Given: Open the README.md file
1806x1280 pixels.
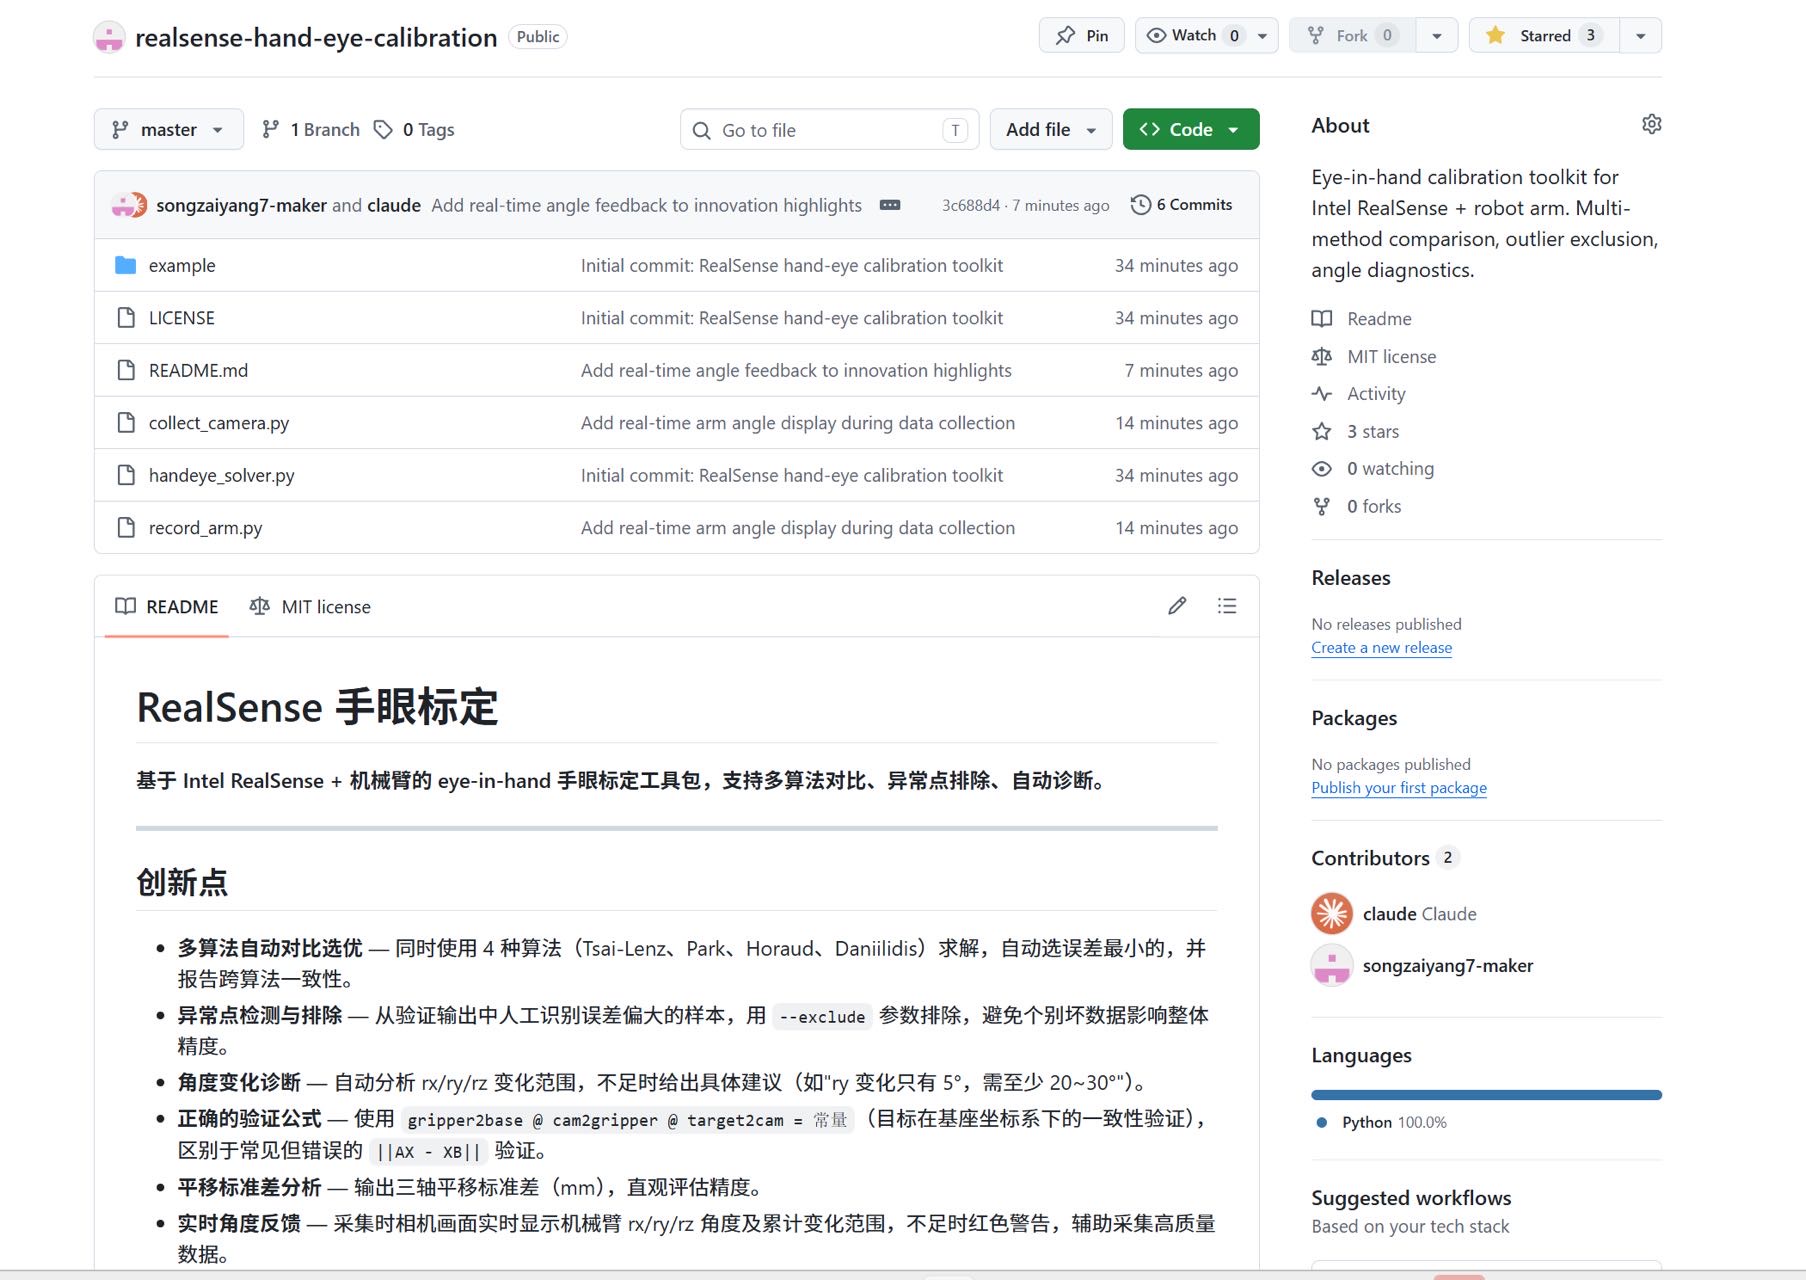Looking at the screenshot, I should pos(198,370).
